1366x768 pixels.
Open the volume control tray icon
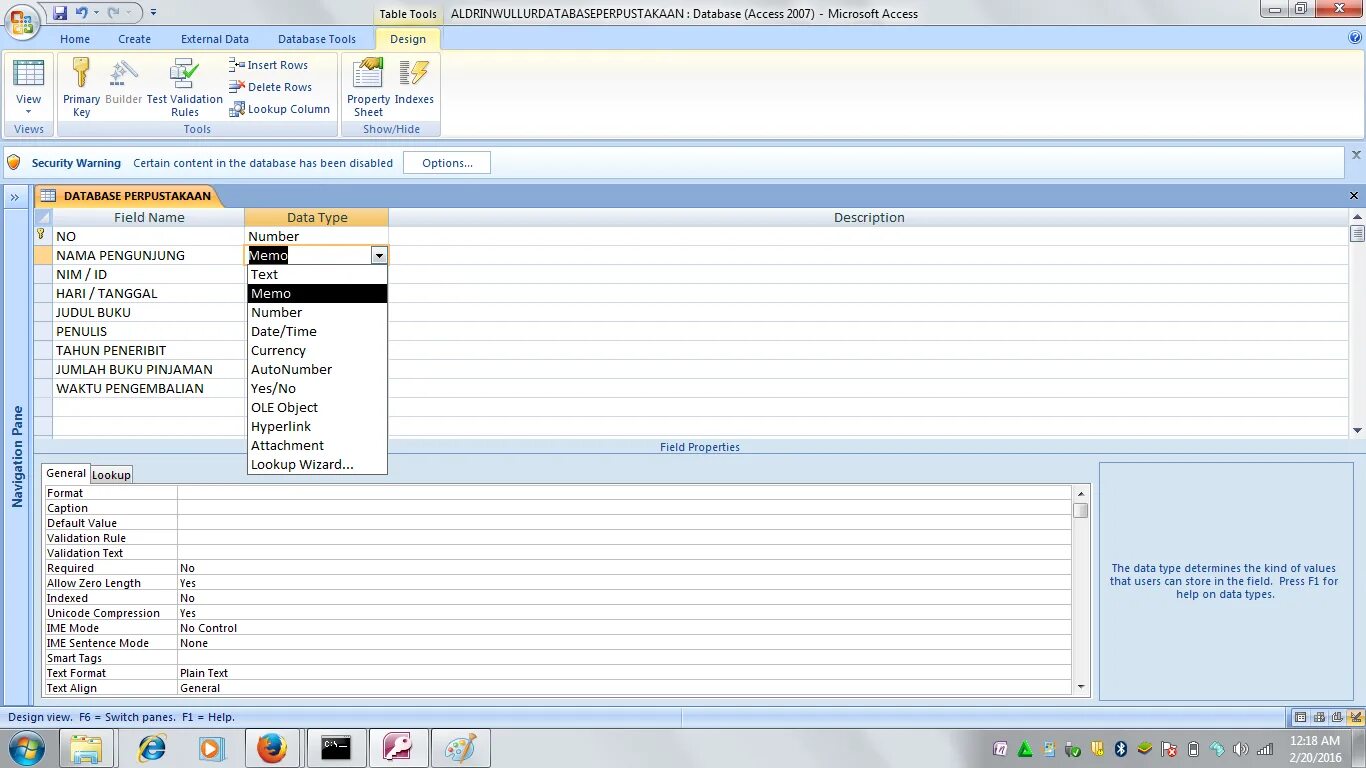(x=1241, y=749)
